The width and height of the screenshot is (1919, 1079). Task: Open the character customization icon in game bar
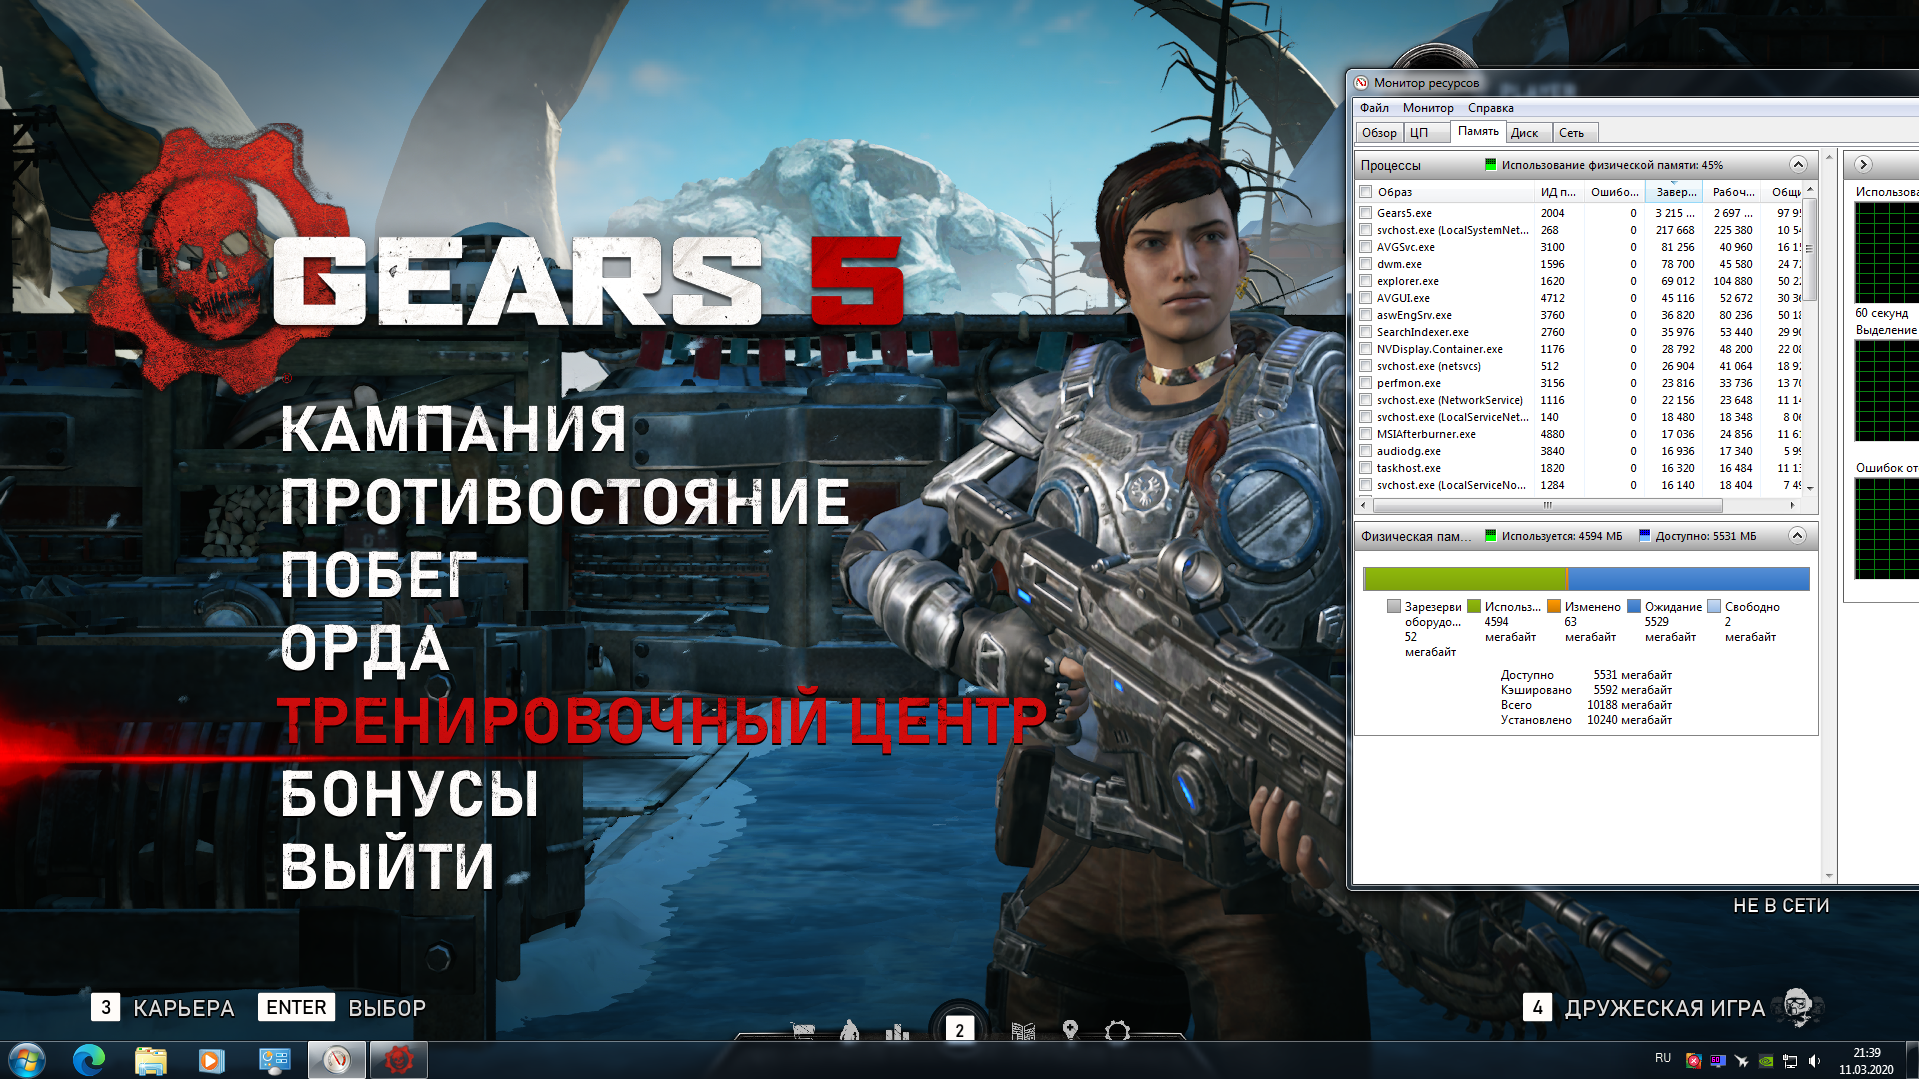point(850,1030)
